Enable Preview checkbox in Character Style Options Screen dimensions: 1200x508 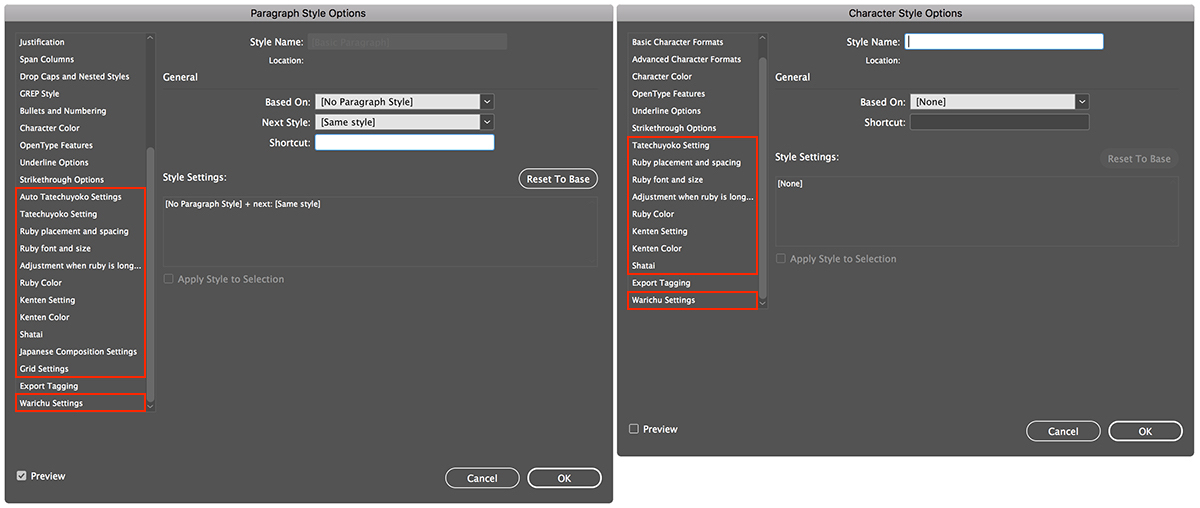click(x=634, y=429)
